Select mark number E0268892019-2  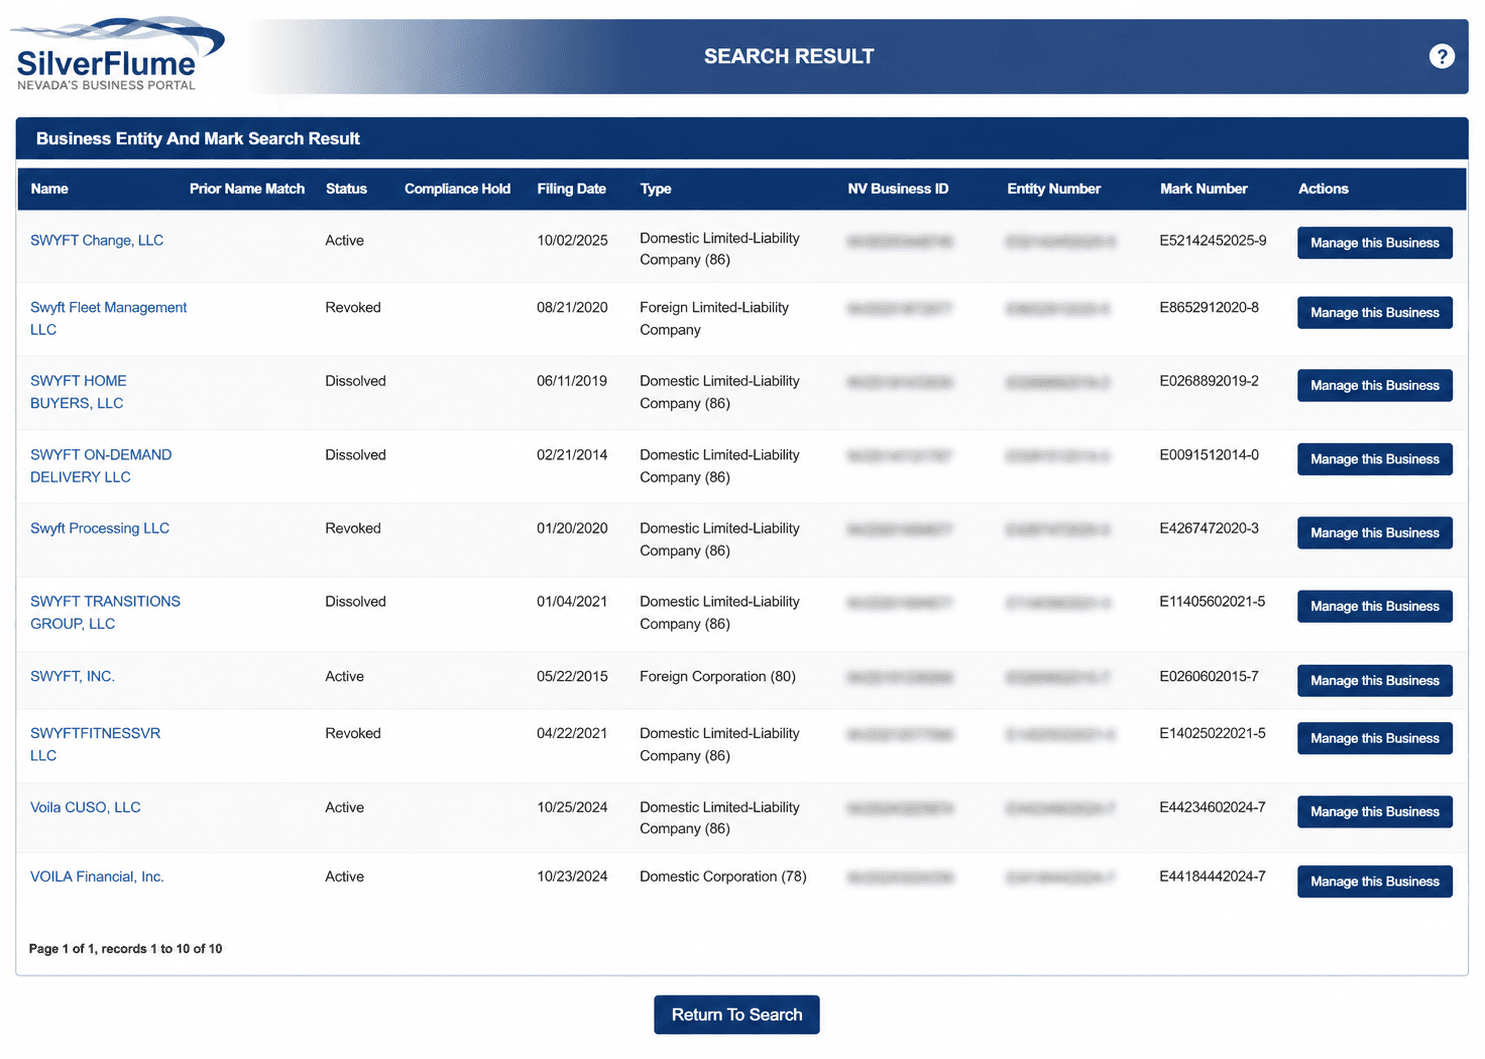pos(1209,381)
